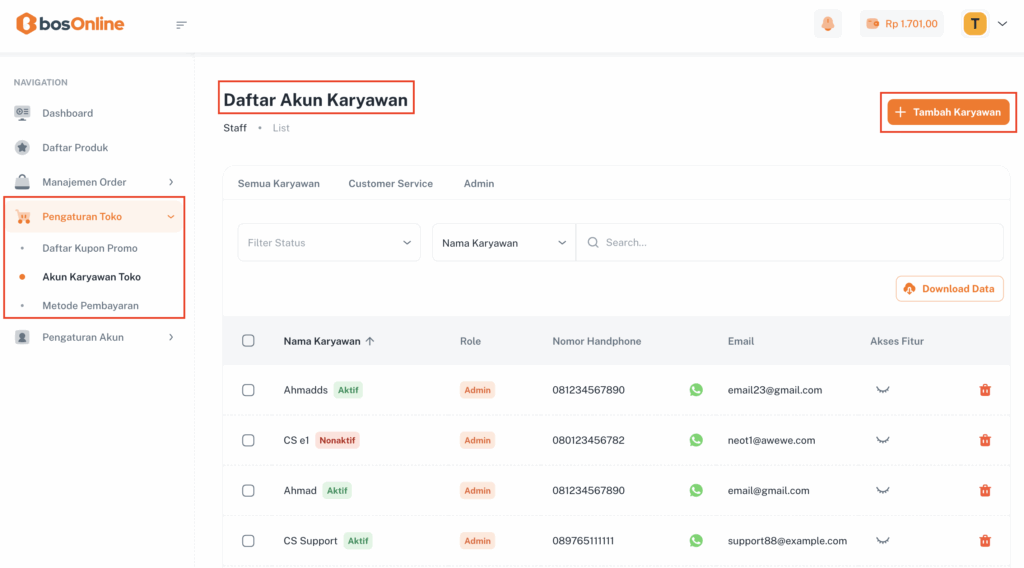The height and width of the screenshot is (568, 1024).
Task: Expand the Manajemen Order menu
Action: (96, 182)
